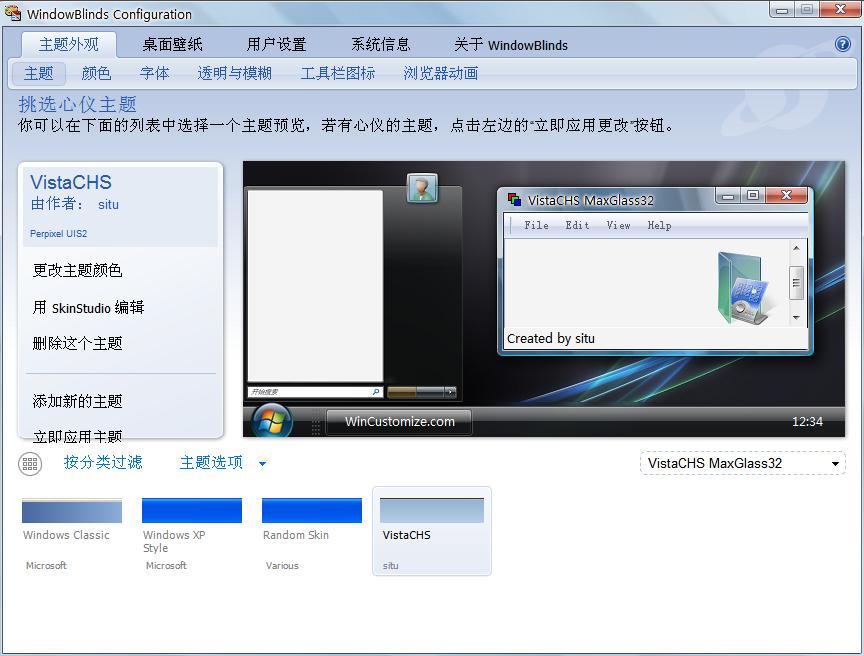Open the 系统信息 tab
This screenshot has height=656, width=864.
coord(381,45)
